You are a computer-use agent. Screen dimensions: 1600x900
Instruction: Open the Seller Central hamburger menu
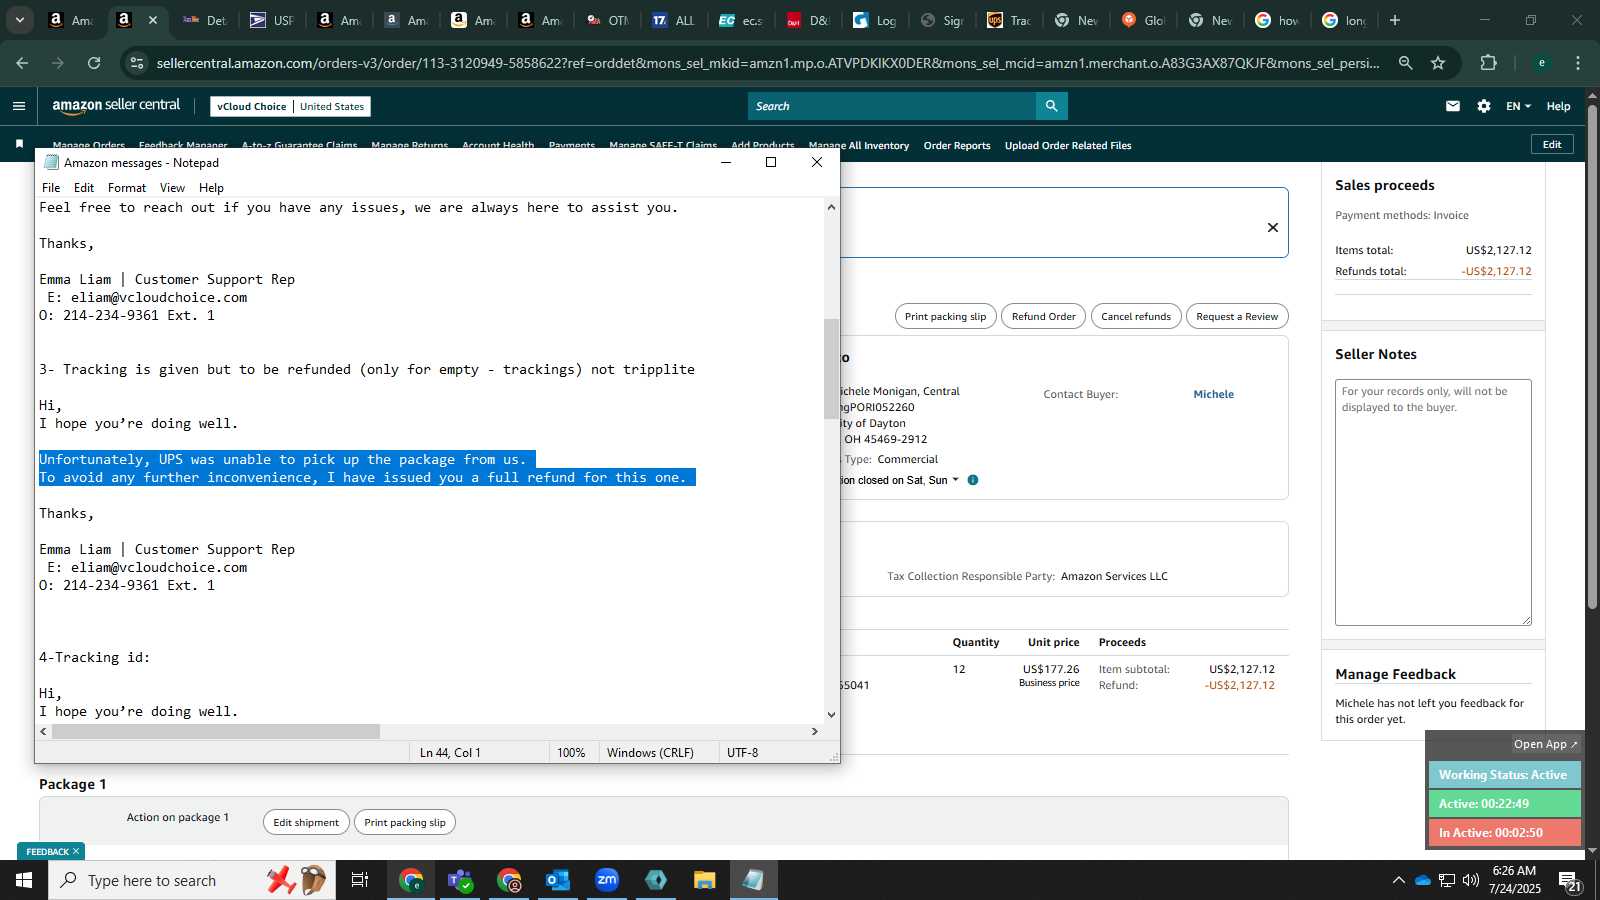point(19,106)
